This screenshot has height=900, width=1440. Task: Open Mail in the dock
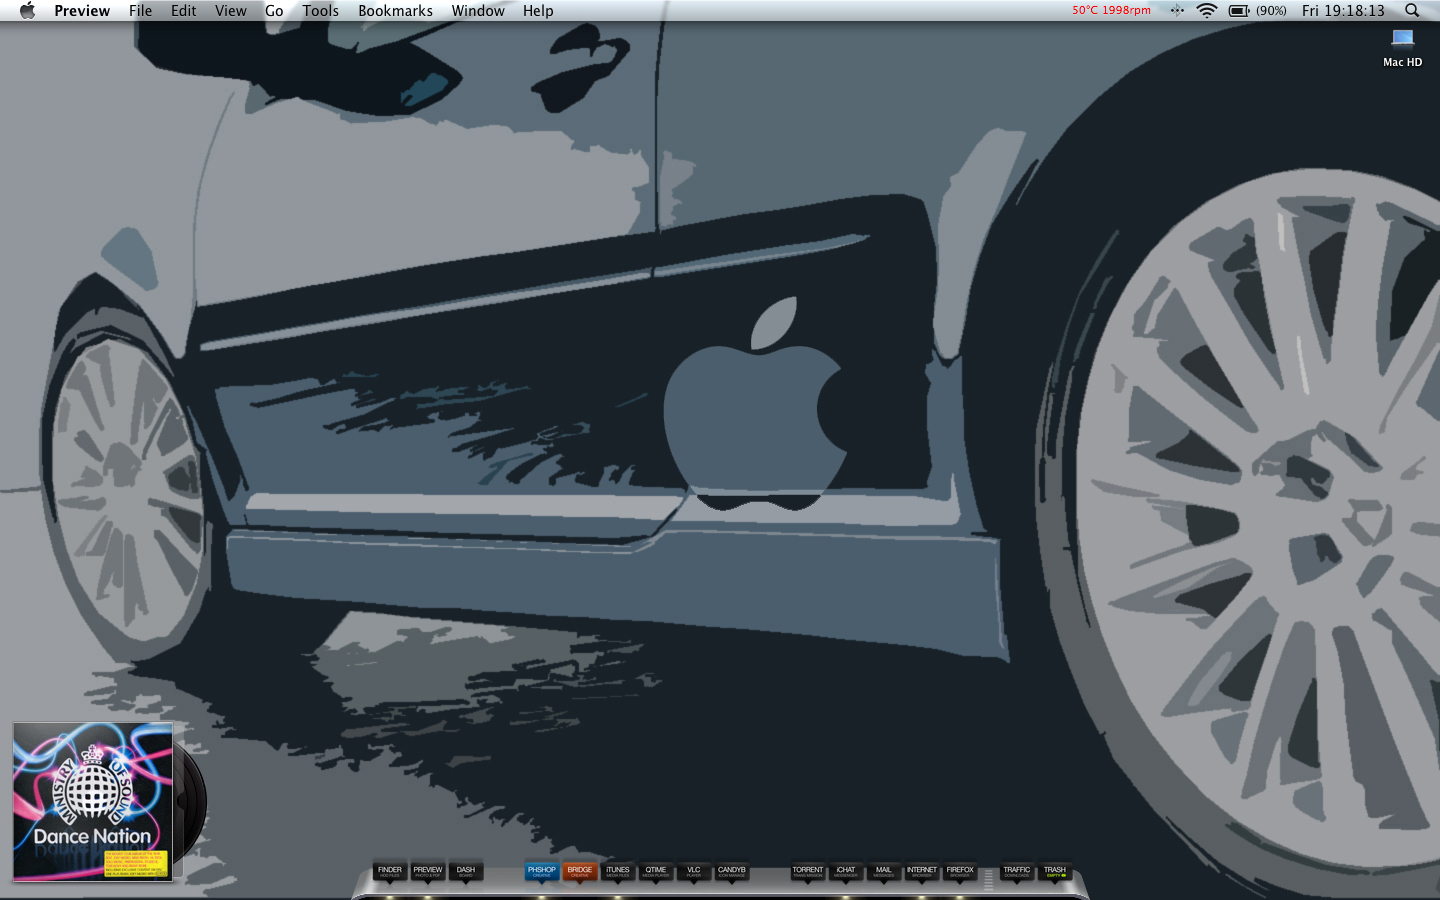[884, 872]
